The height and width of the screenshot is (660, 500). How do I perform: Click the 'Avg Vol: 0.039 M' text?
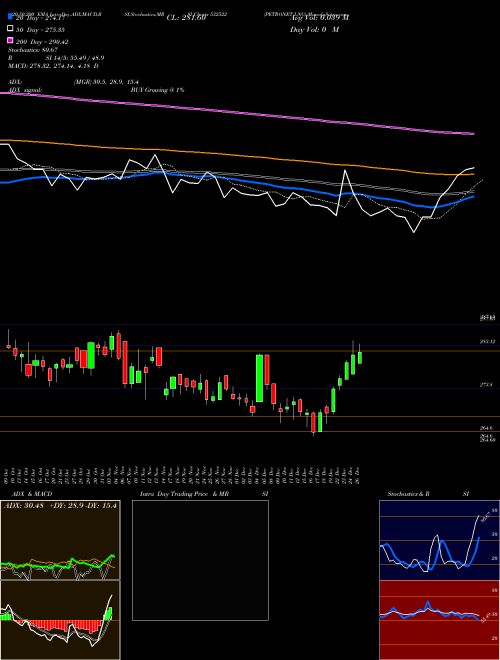tap(319, 18)
